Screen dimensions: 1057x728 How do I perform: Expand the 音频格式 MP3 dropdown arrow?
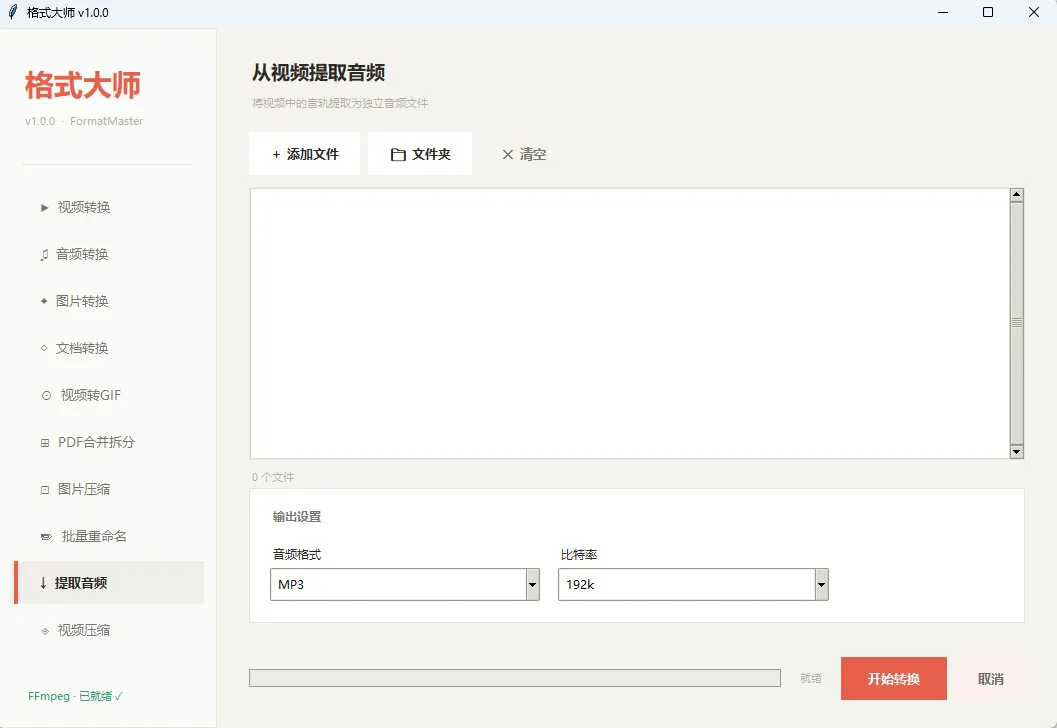click(533, 584)
